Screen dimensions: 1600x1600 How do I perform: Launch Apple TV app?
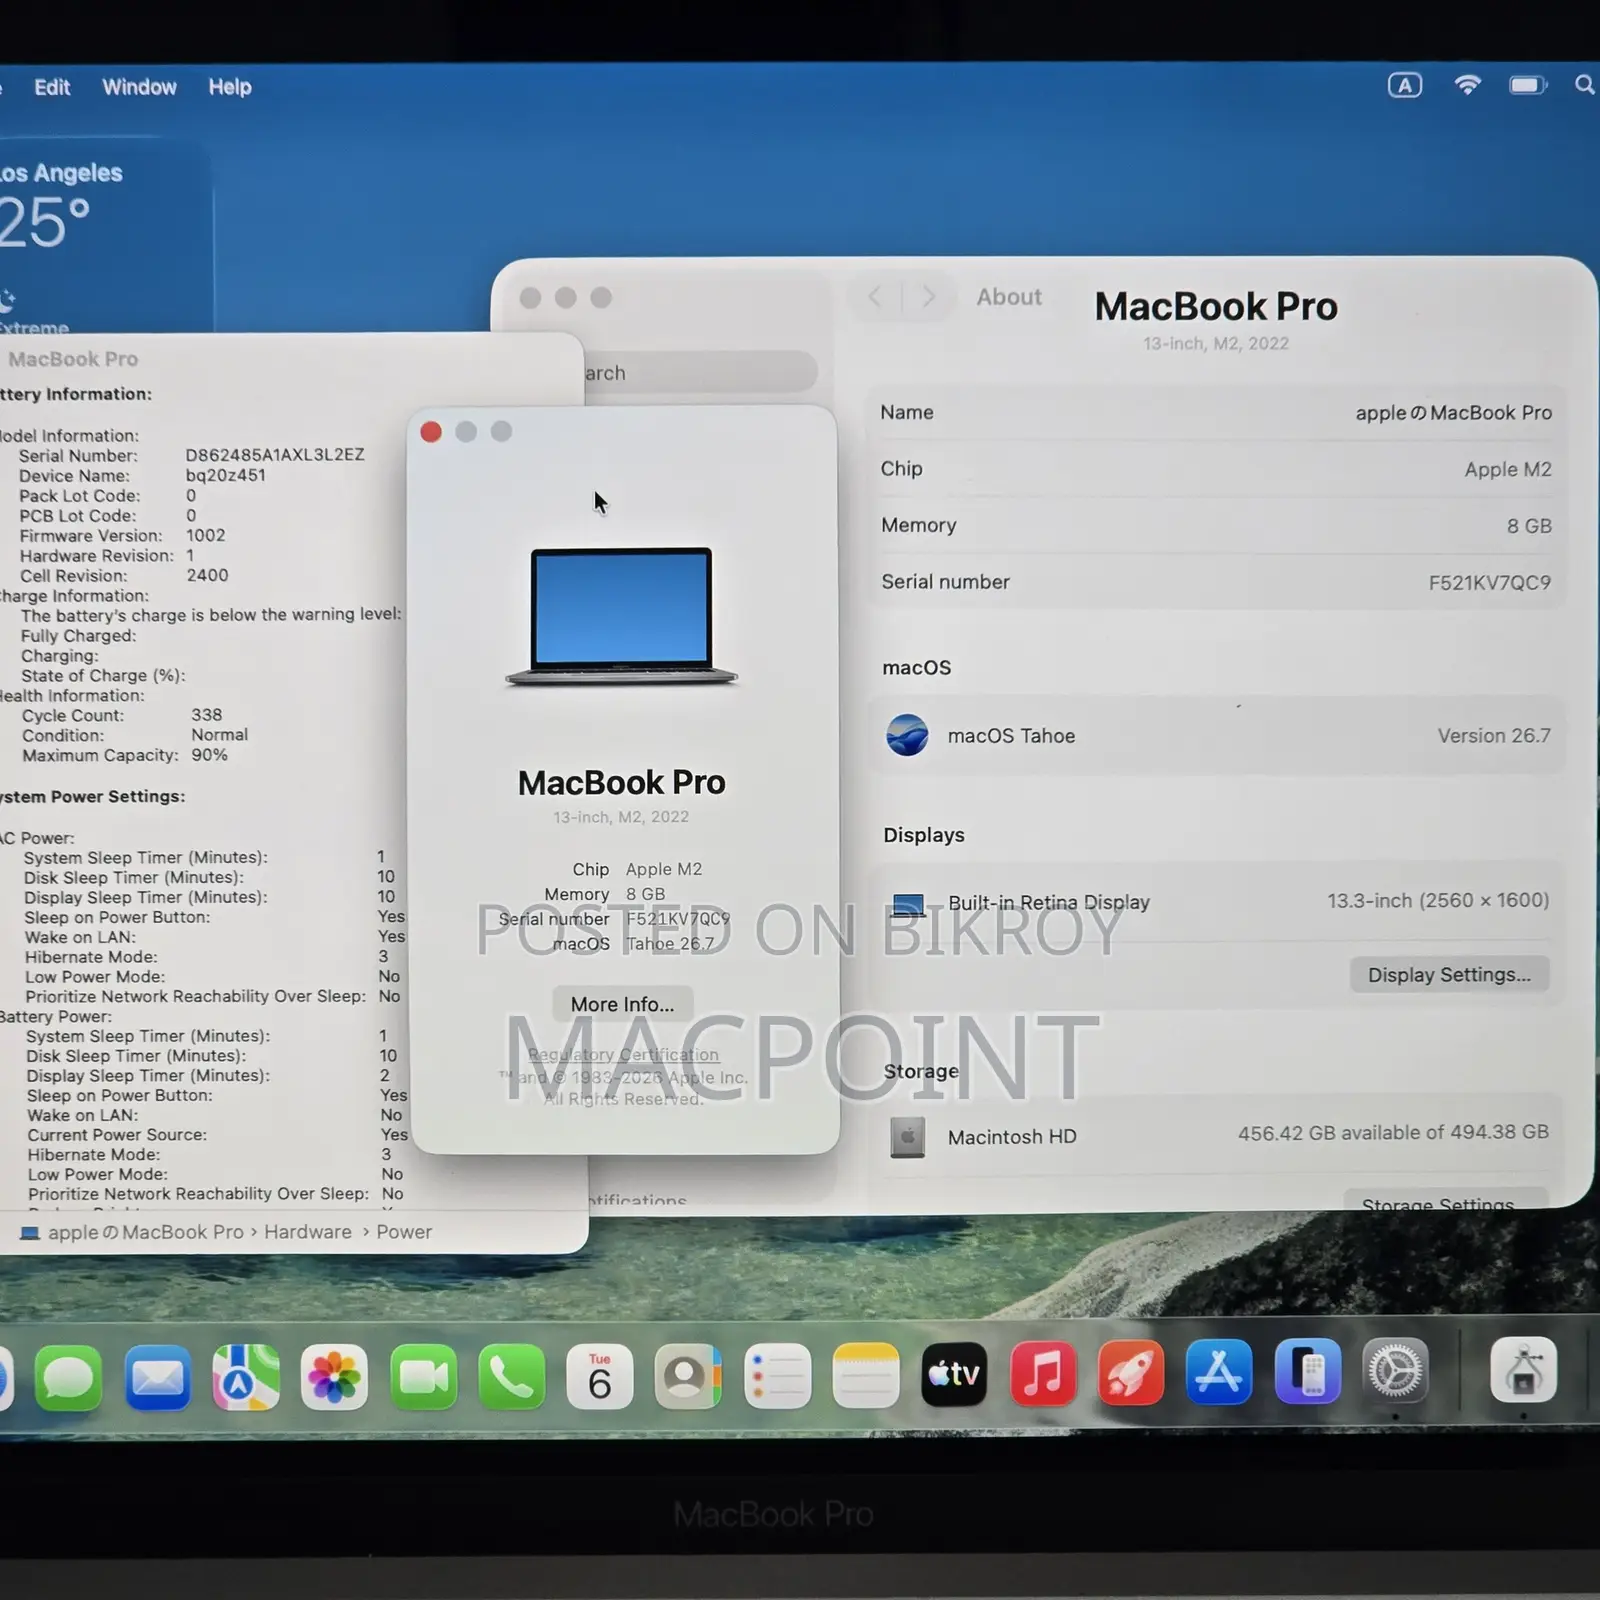point(954,1374)
